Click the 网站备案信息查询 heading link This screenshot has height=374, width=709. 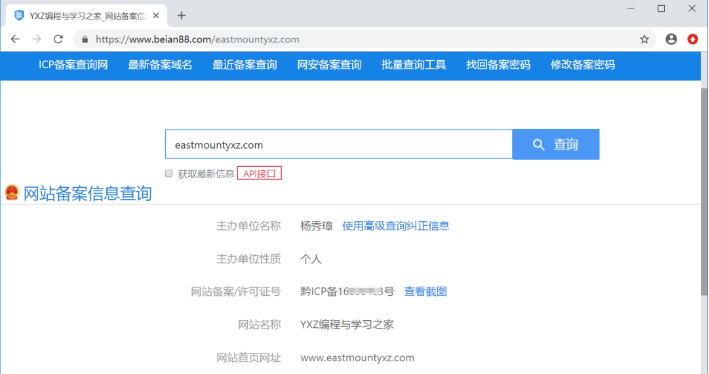[x=87, y=194]
